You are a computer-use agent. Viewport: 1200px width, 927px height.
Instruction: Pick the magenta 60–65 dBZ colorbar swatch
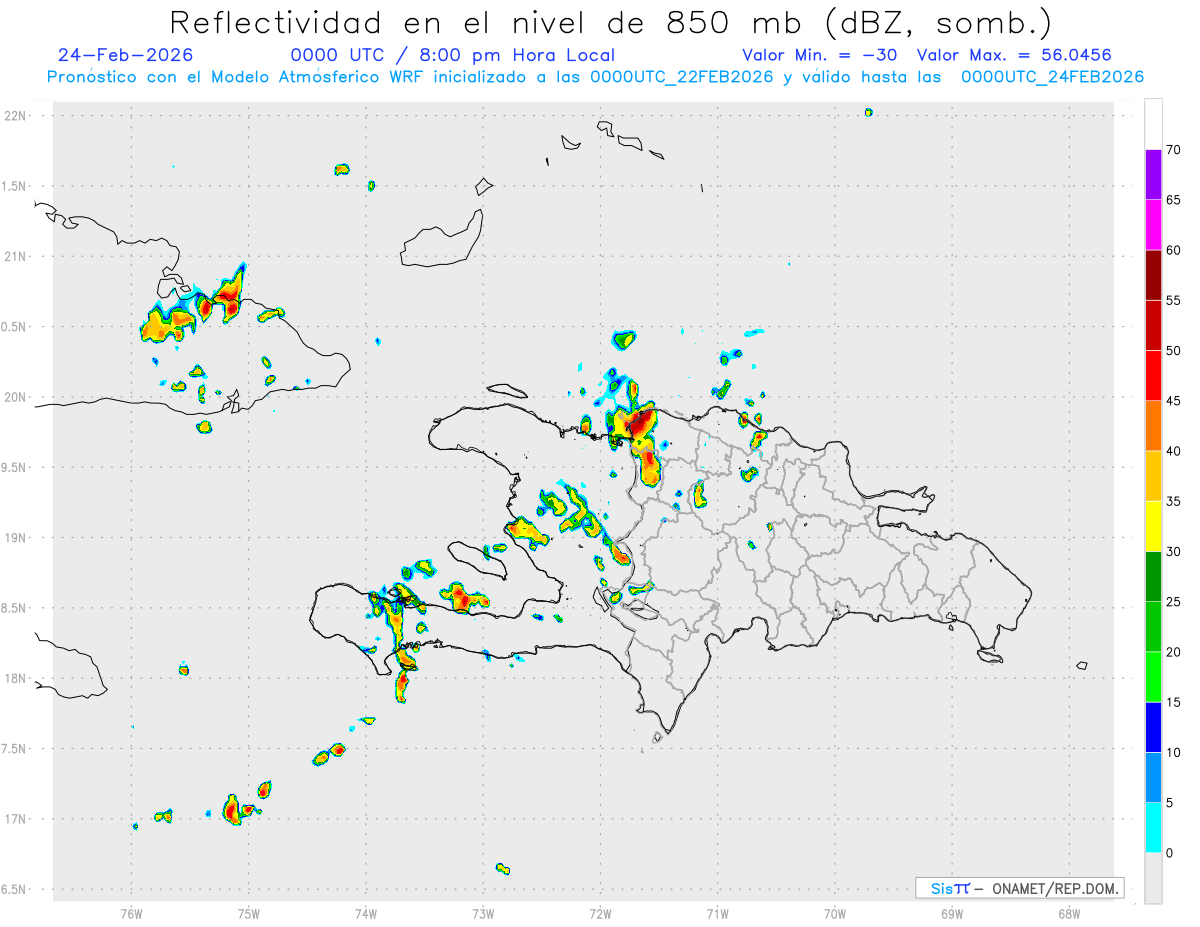pyautogui.click(x=1153, y=225)
